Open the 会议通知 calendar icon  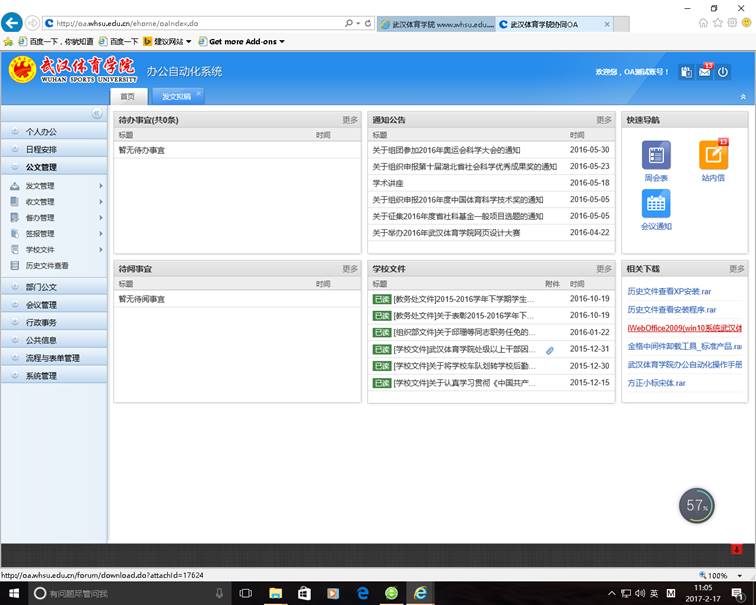(656, 204)
